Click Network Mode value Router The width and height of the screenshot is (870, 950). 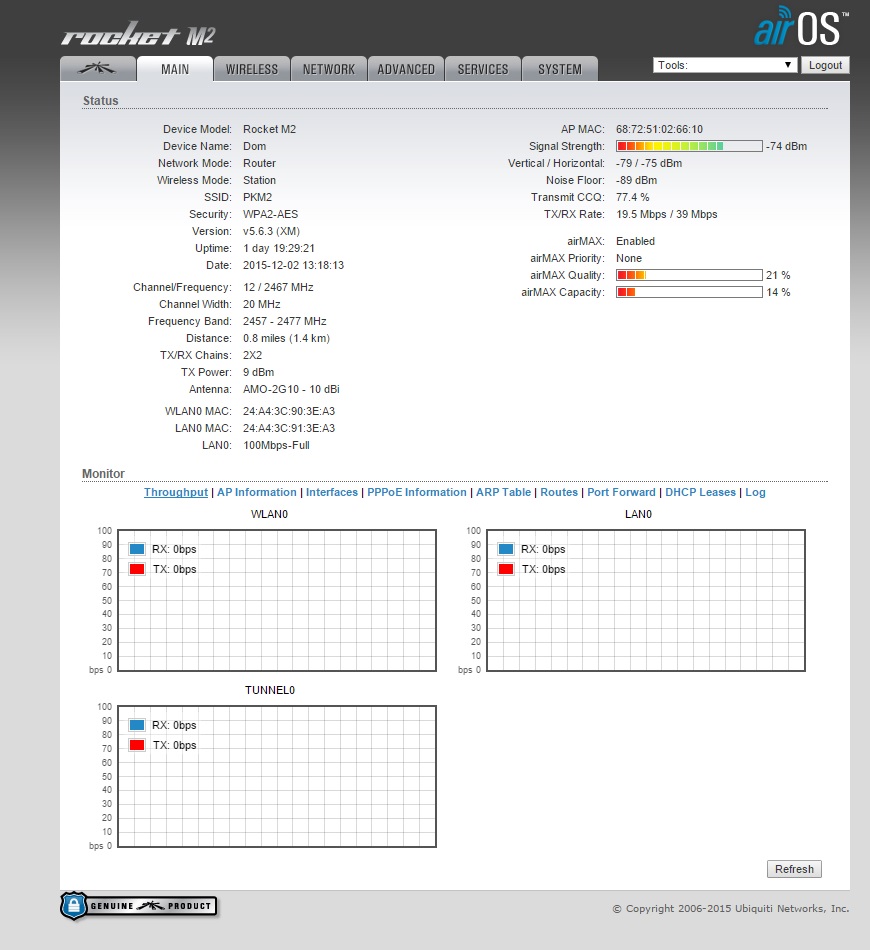click(x=259, y=163)
